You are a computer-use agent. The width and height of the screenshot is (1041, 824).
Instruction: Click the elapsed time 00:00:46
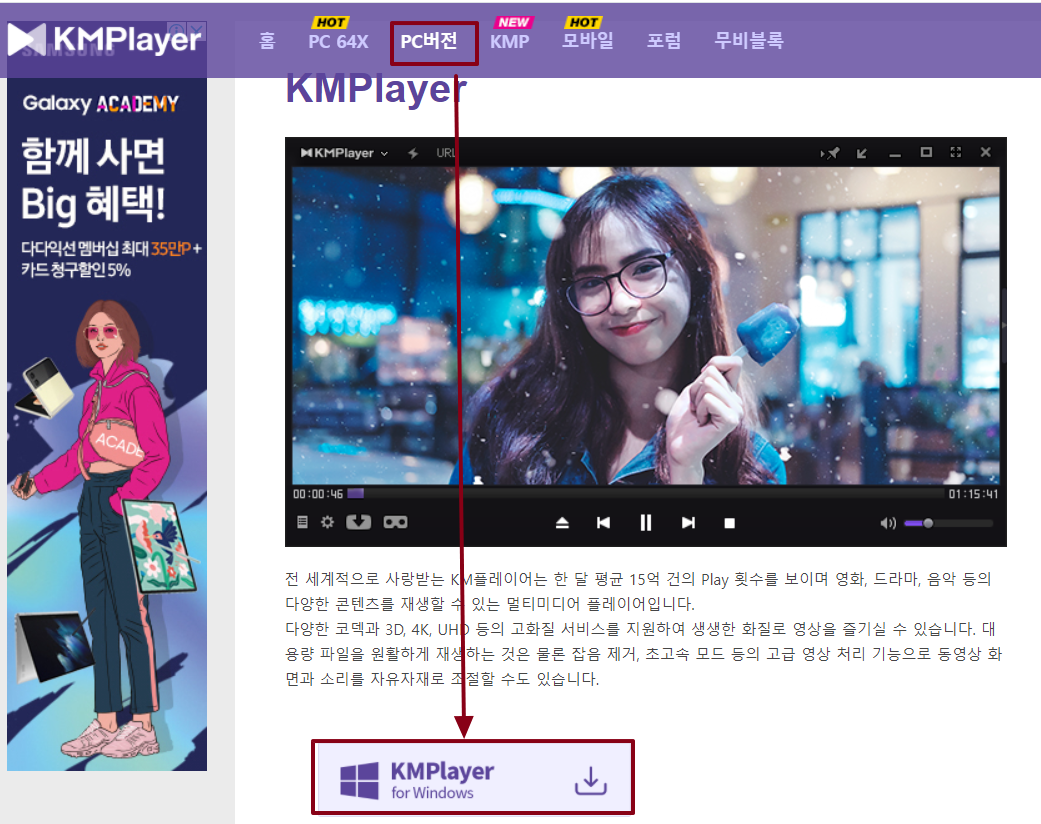pyautogui.click(x=318, y=494)
